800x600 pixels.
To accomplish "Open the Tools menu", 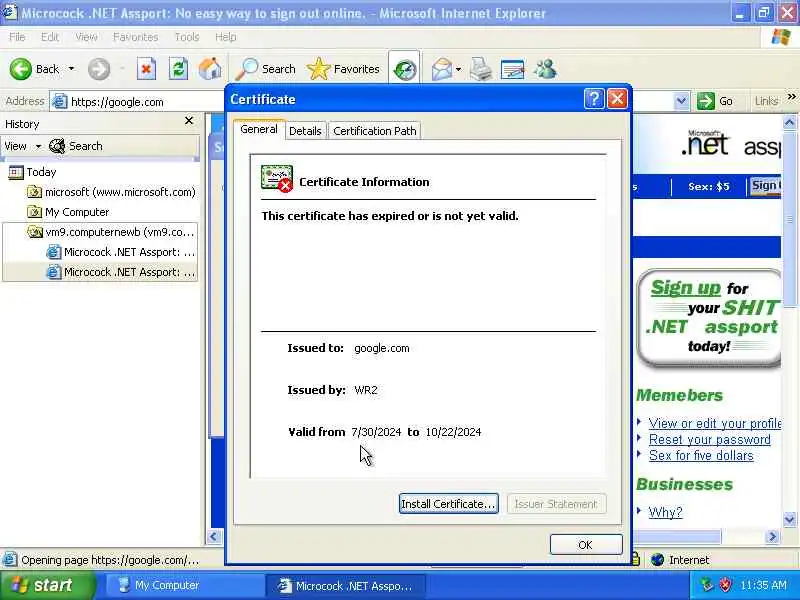I will (x=187, y=37).
